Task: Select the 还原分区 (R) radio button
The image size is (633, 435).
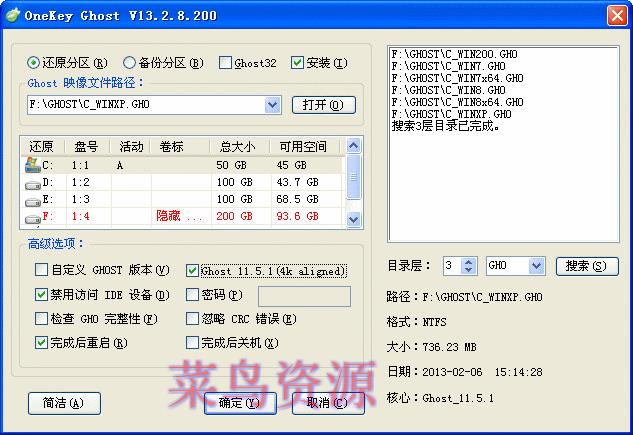Action: click(34, 63)
